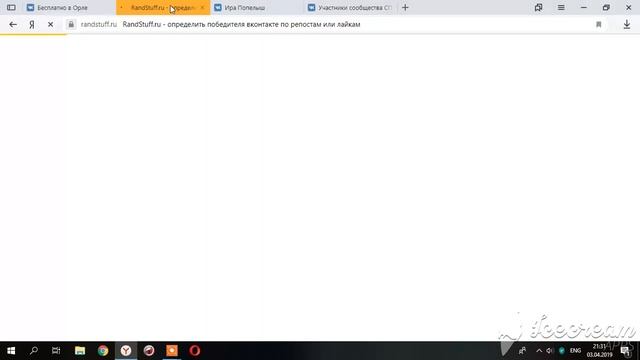Open the Yandex browser hamburger menu
The height and width of the screenshot is (360, 640).
561,7
